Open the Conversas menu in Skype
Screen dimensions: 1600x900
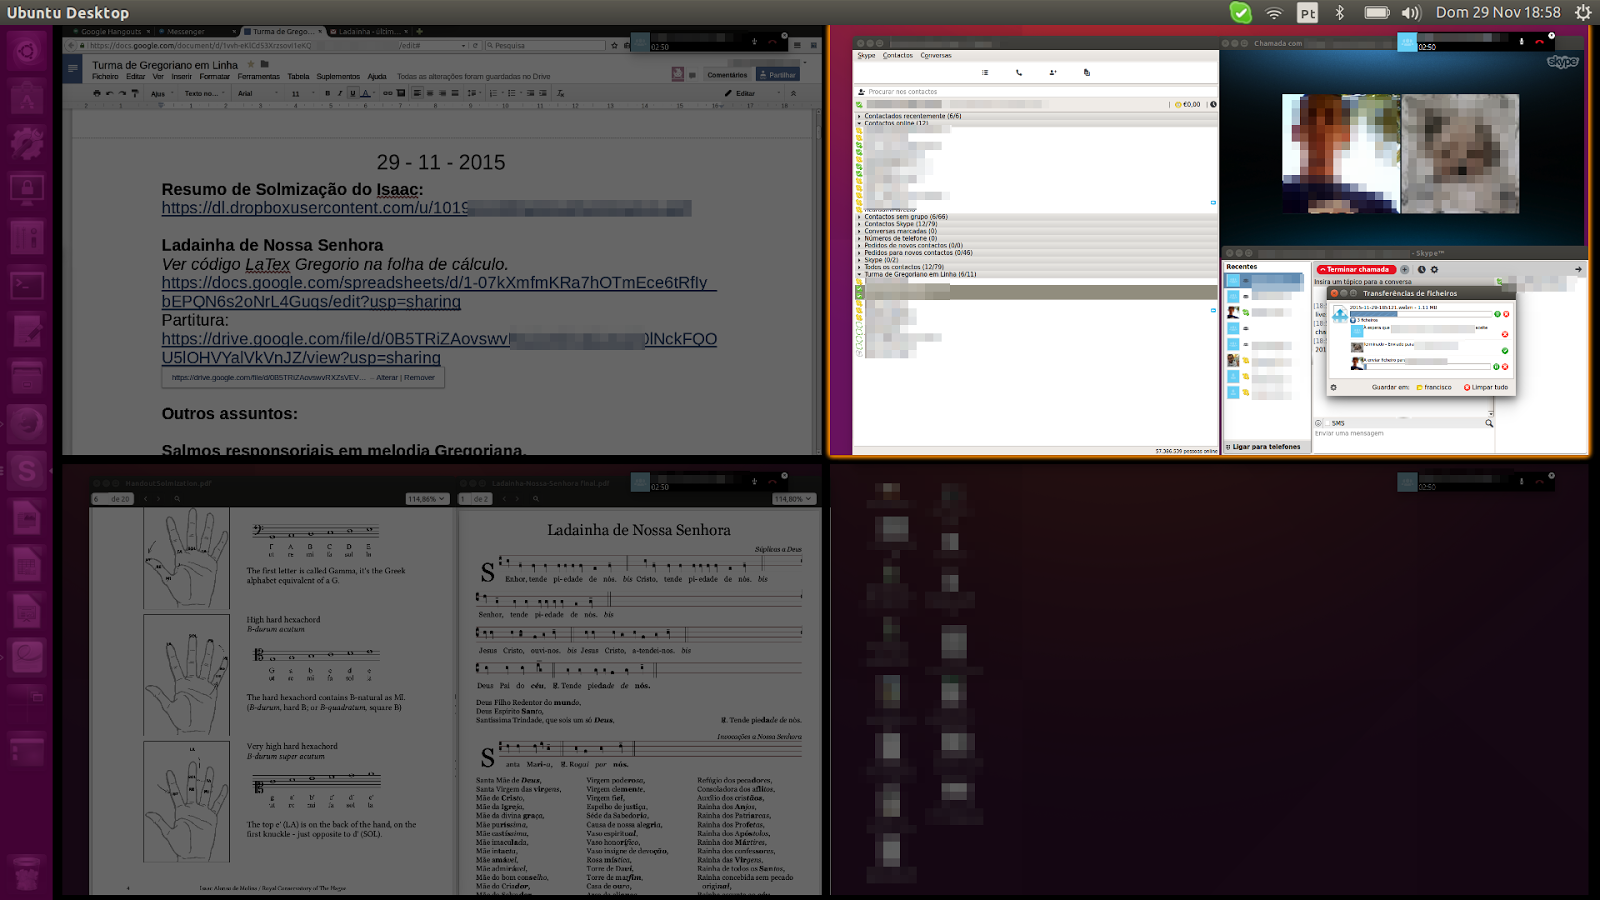(936, 55)
